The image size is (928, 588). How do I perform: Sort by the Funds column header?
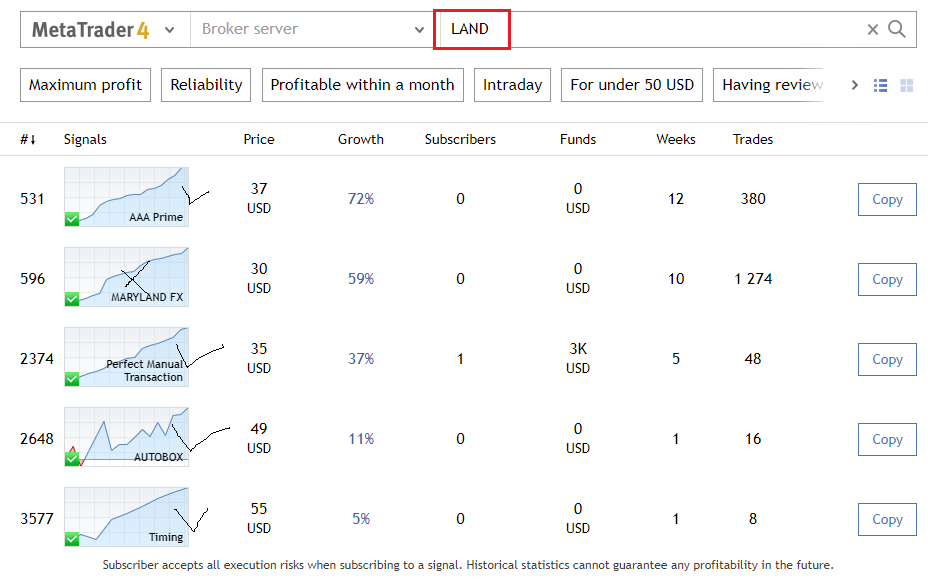pyautogui.click(x=578, y=140)
